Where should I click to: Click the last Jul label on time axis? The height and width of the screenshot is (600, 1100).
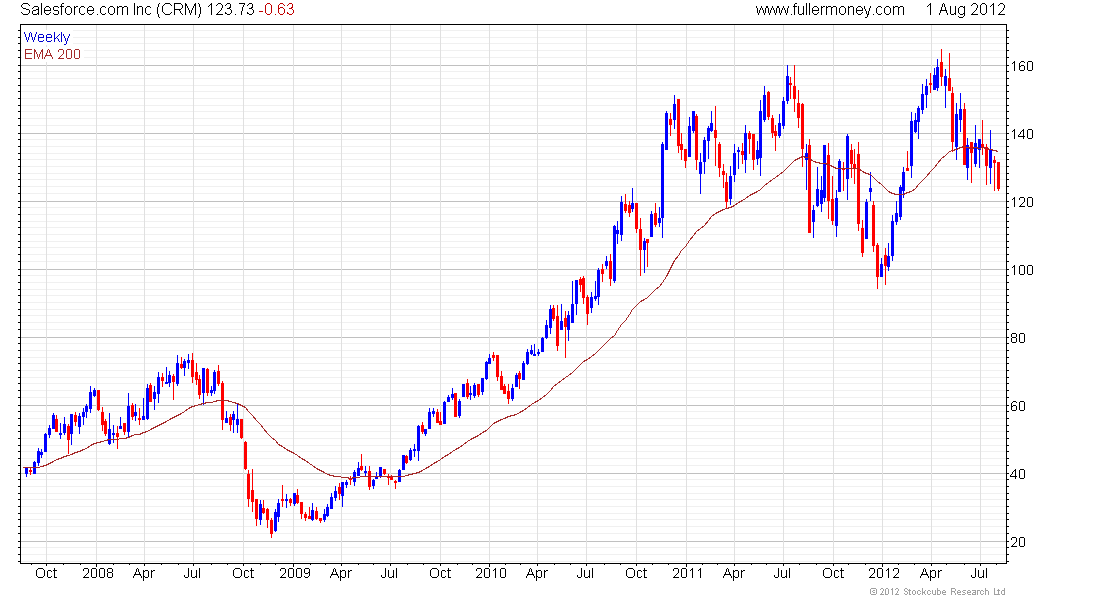(x=979, y=573)
